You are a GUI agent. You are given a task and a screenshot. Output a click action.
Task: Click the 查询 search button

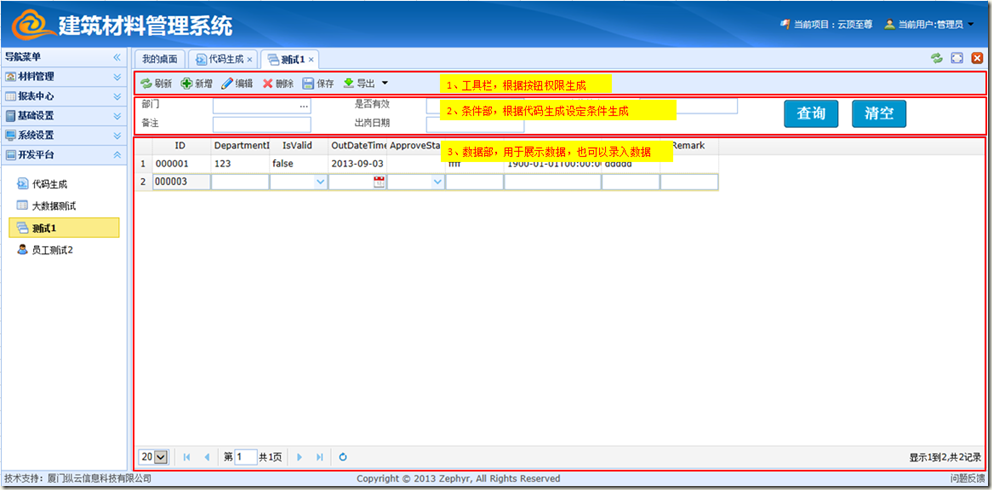pos(811,114)
